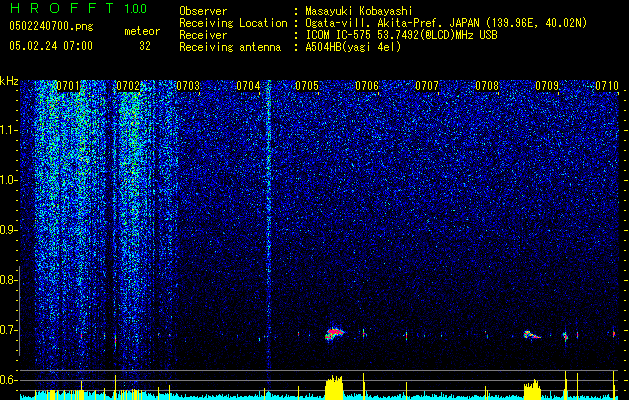629x400 pixels.
Task: Click the yellow intensity block below 0705 echo
Action: pos(334,388)
